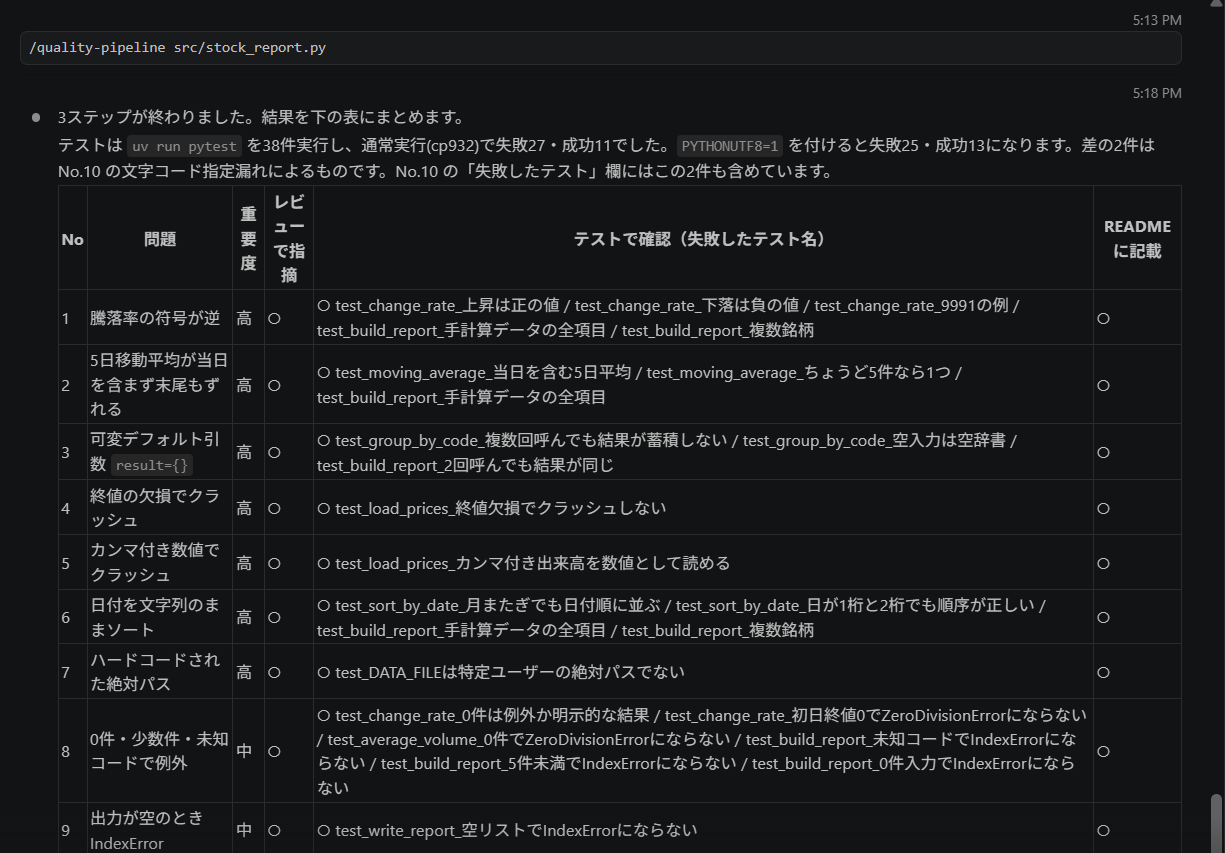Click the gray bullet dot before the reply
Image resolution: width=1225 pixels, height=853 pixels.
point(36,117)
